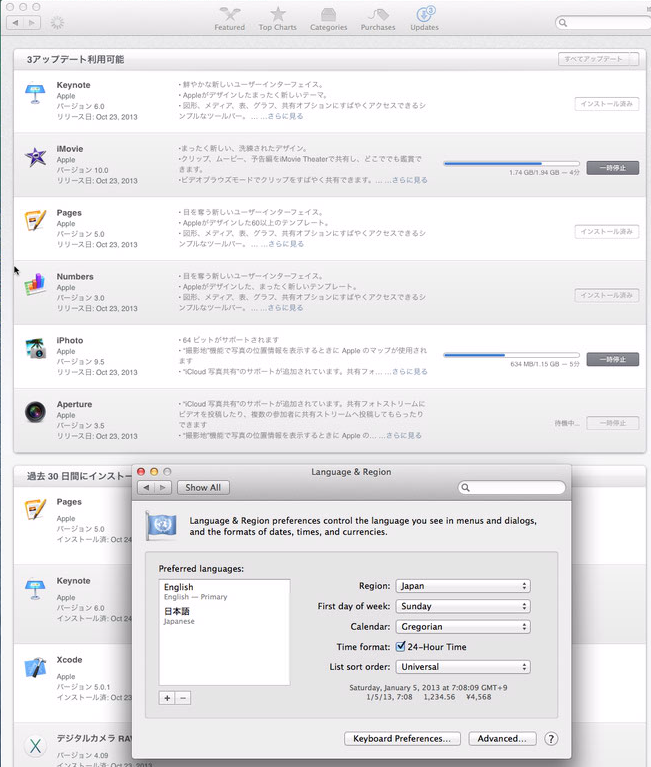This screenshot has height=767, width=651.
Task: Select Japanese 日本語 in preferred languages
Action: pos(224,615)
